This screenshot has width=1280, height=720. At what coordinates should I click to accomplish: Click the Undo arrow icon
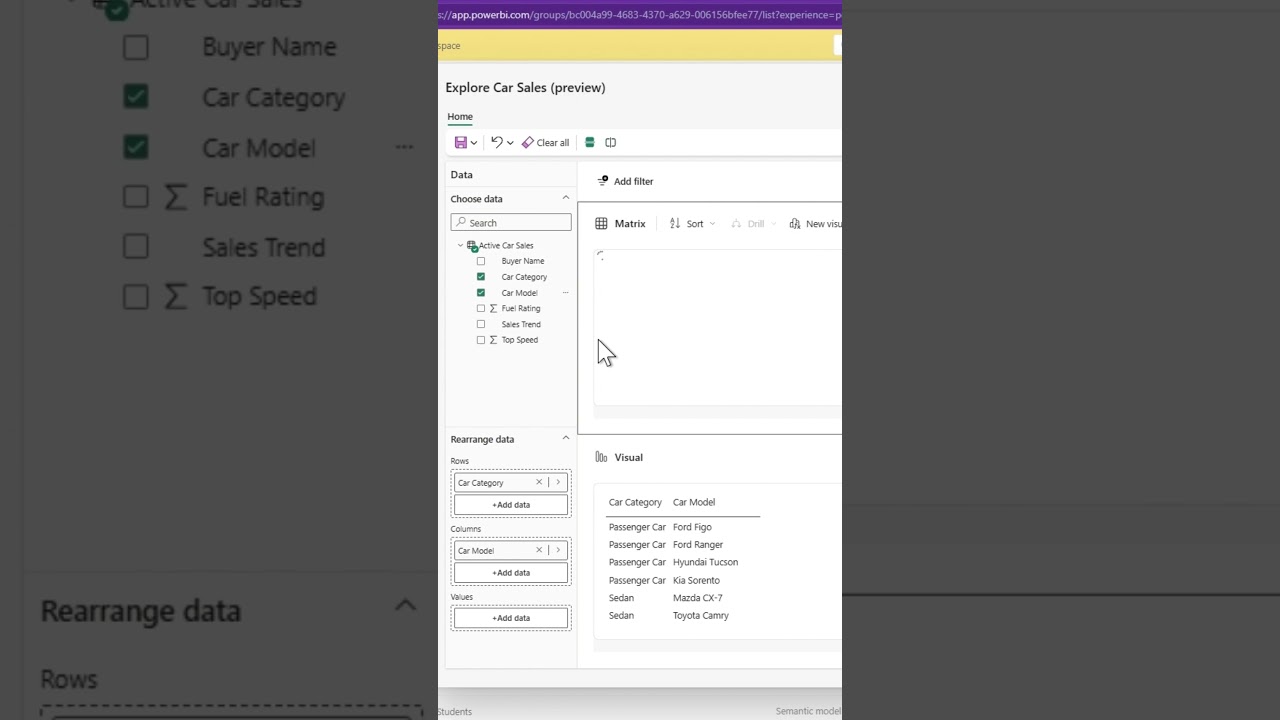pos(496,143)
